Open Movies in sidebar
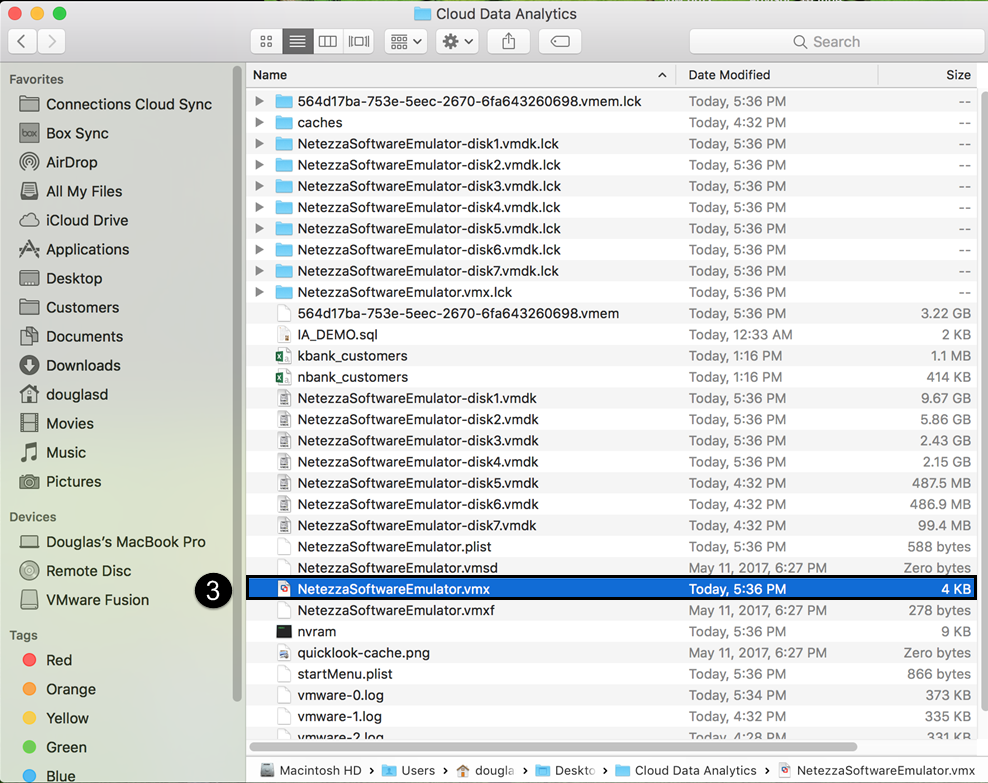 pyautogui.click(x=56, y=423)
